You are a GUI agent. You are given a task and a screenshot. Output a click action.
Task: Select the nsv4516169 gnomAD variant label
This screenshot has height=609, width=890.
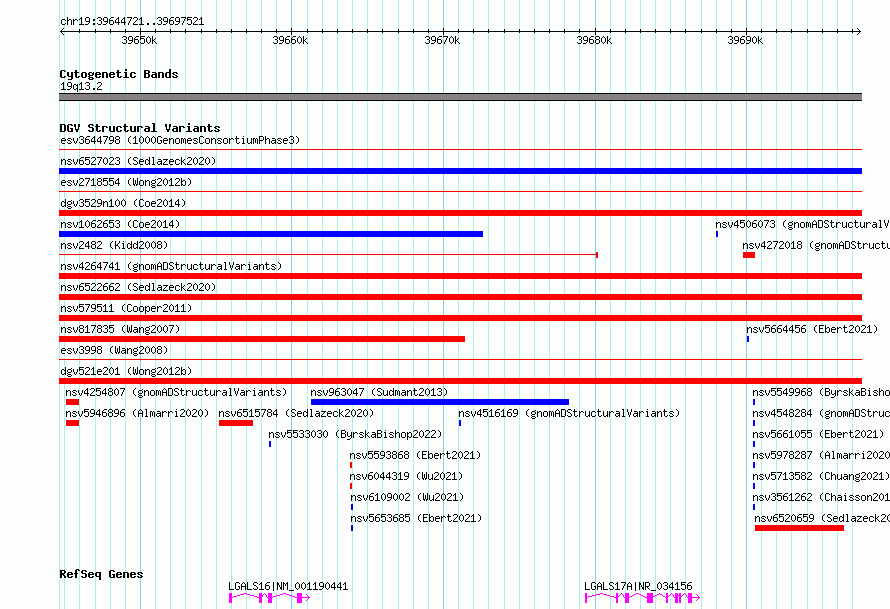point(569,413)
